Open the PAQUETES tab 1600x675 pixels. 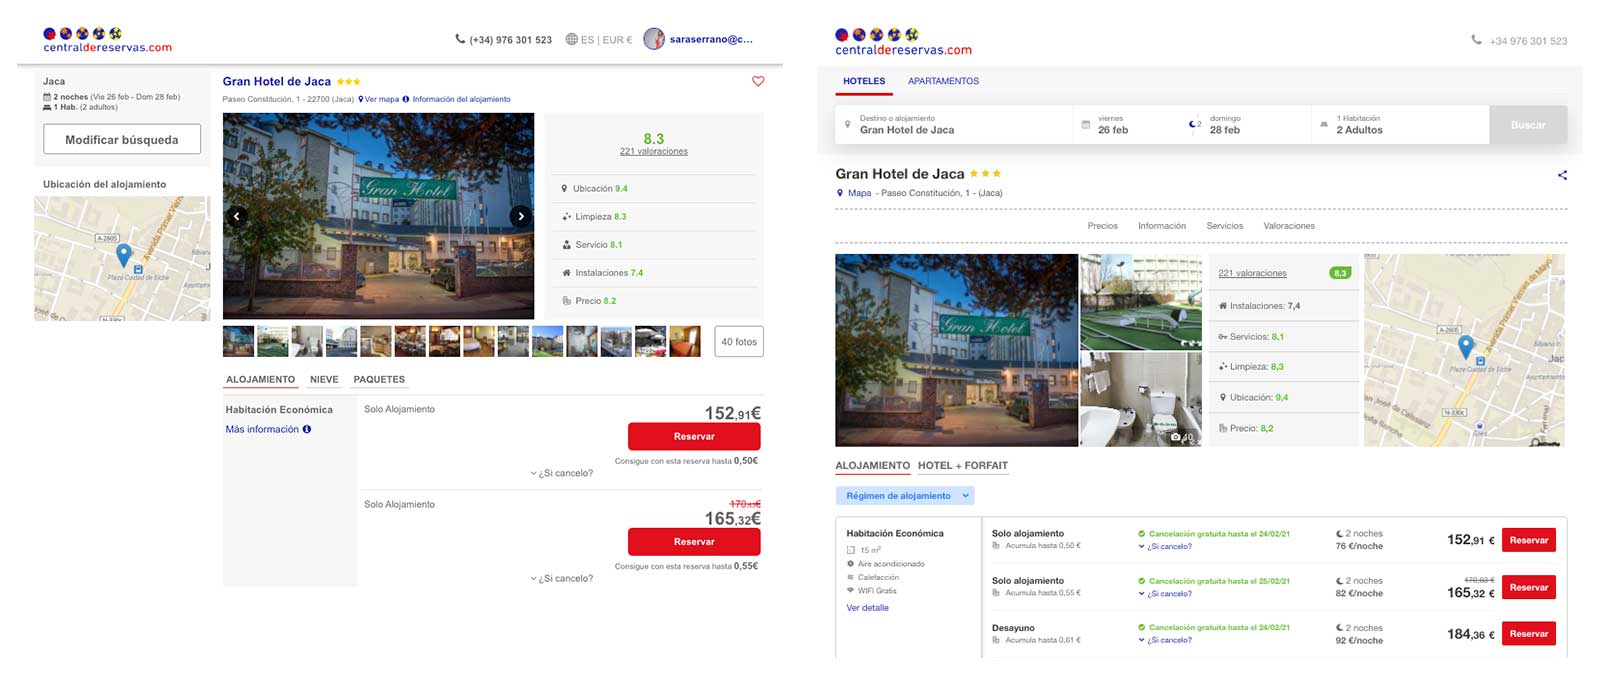[x=379, y=380]
